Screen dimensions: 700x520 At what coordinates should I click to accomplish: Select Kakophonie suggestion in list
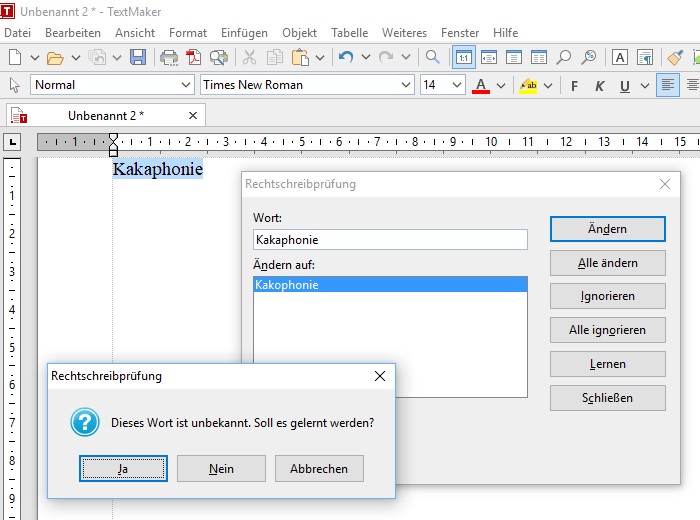click(390, 285)
